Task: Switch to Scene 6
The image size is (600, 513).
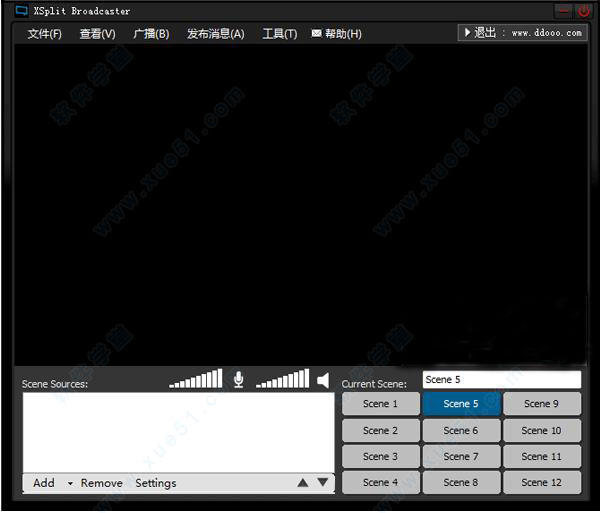Action: pyautogui.click(x=461, y=431)
